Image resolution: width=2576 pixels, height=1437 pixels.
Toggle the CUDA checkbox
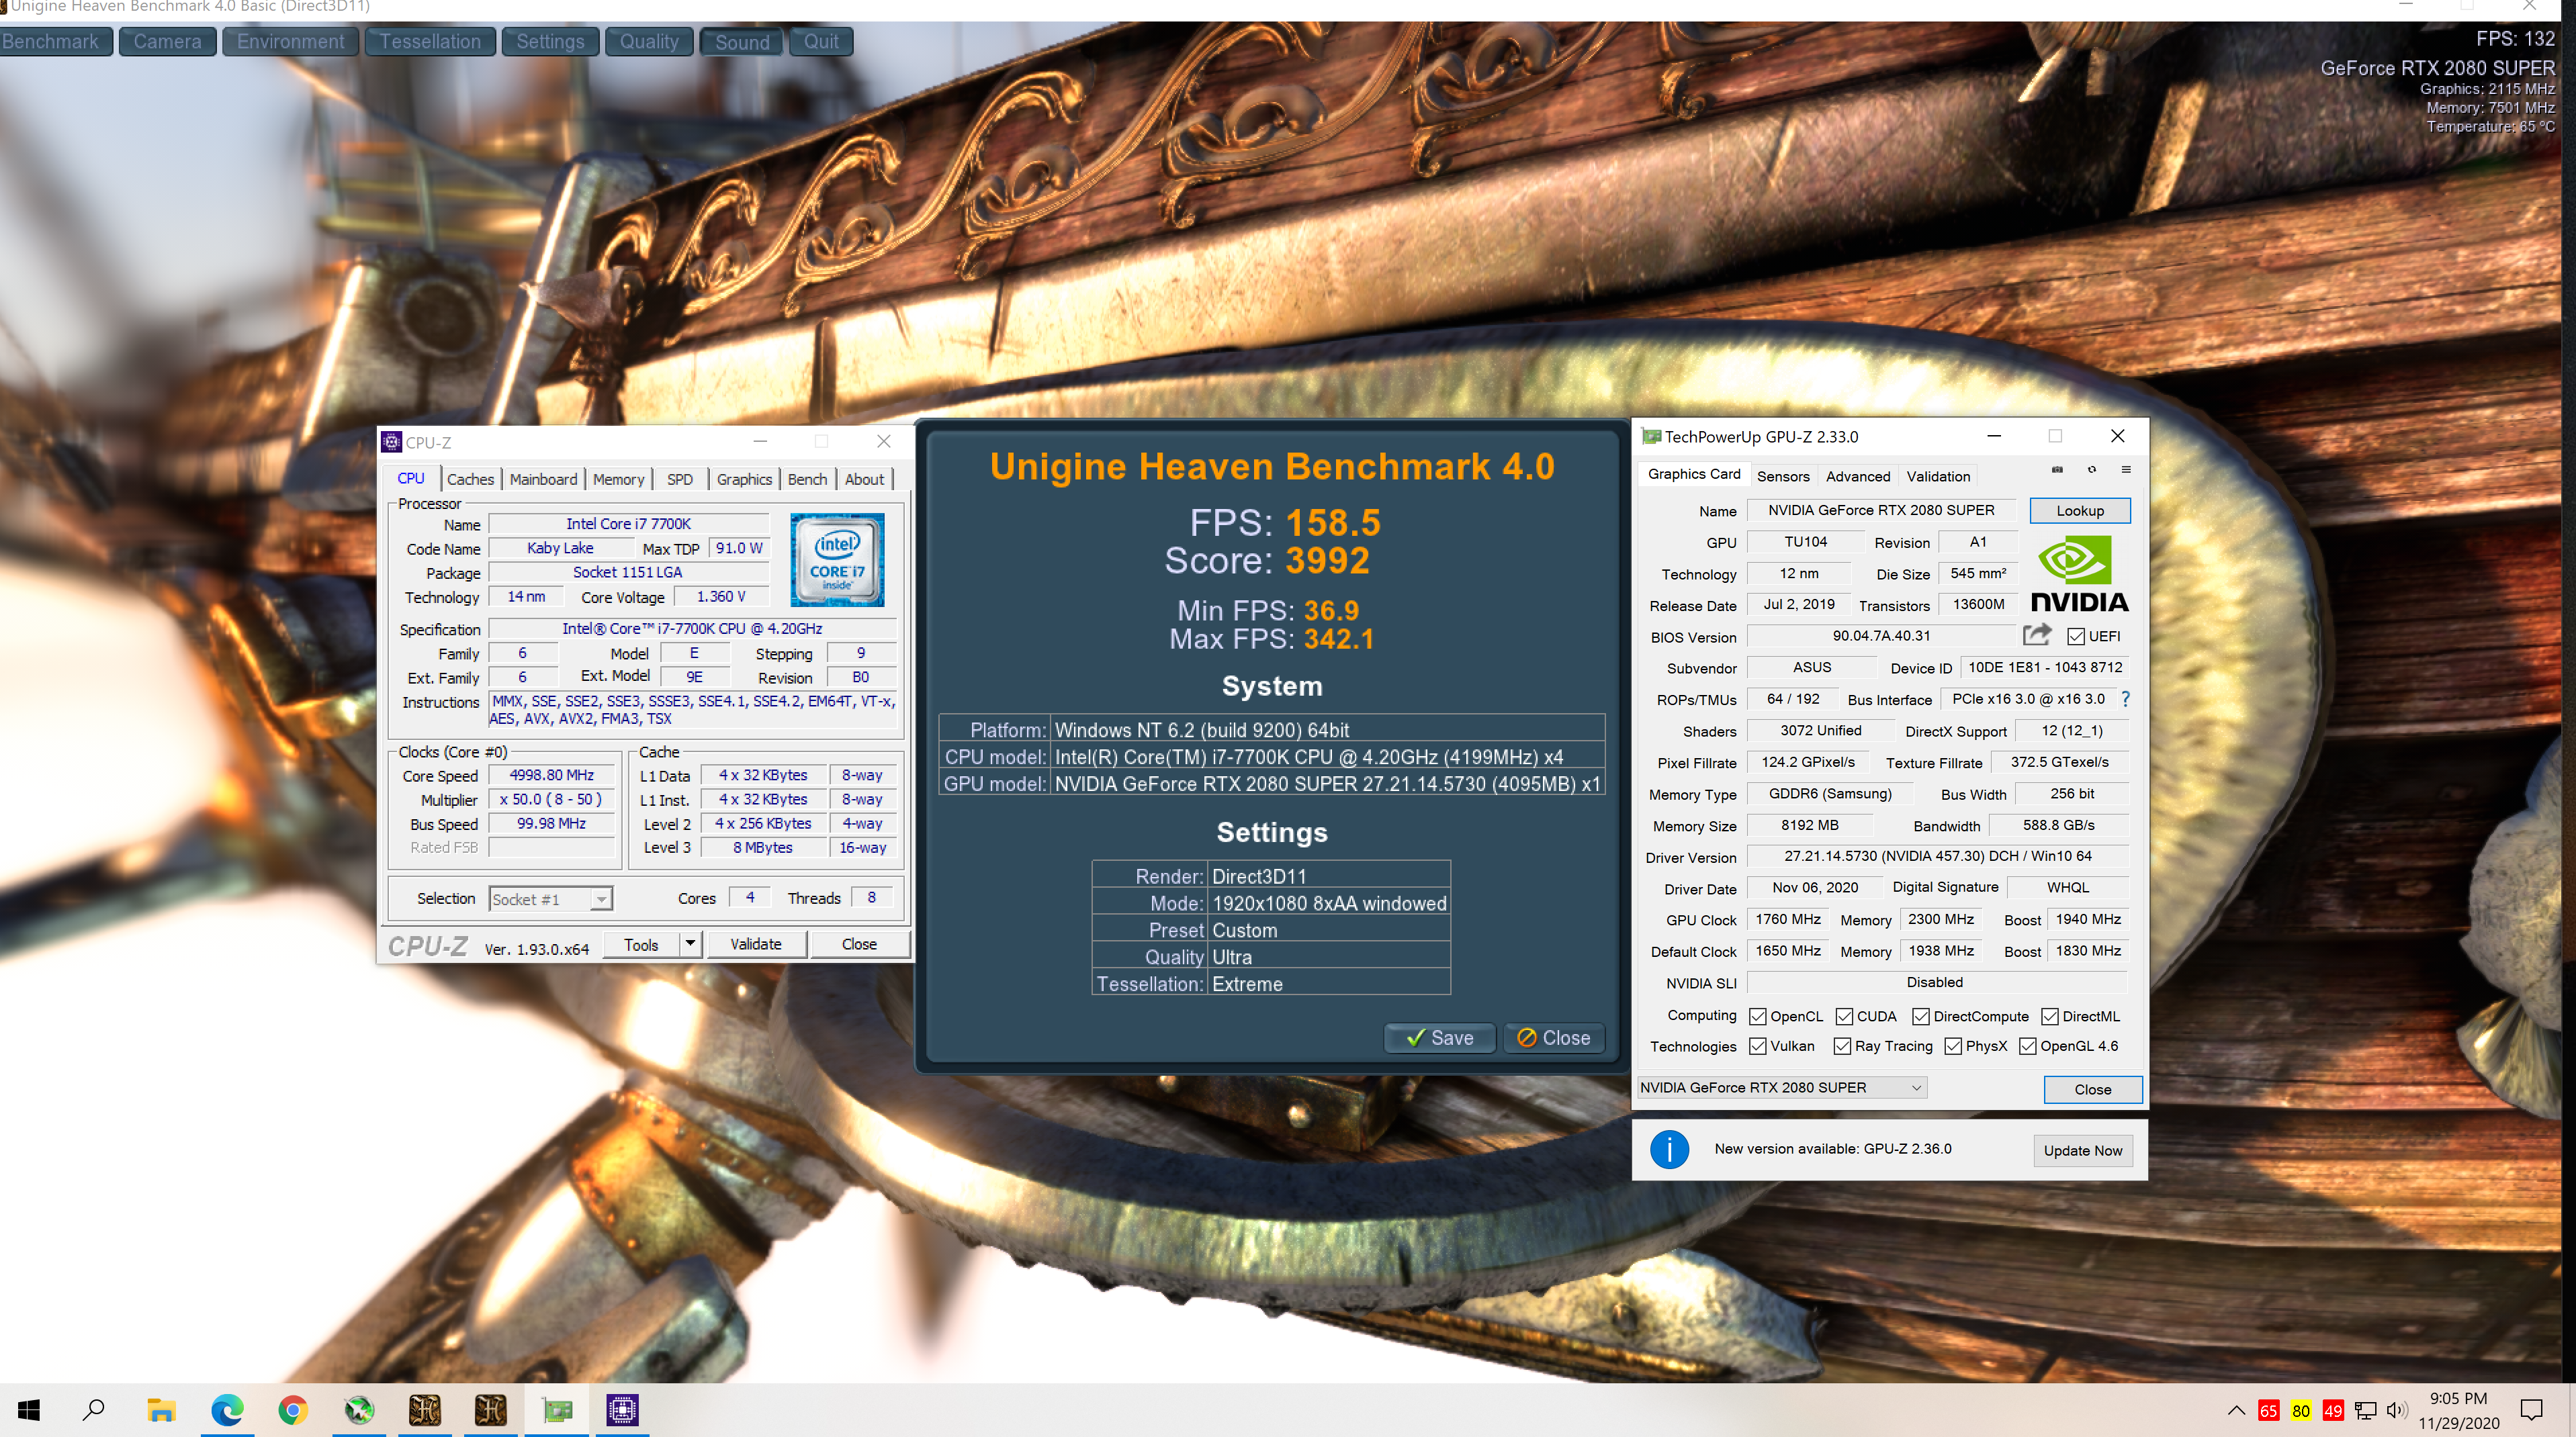click(1844, 1016)
